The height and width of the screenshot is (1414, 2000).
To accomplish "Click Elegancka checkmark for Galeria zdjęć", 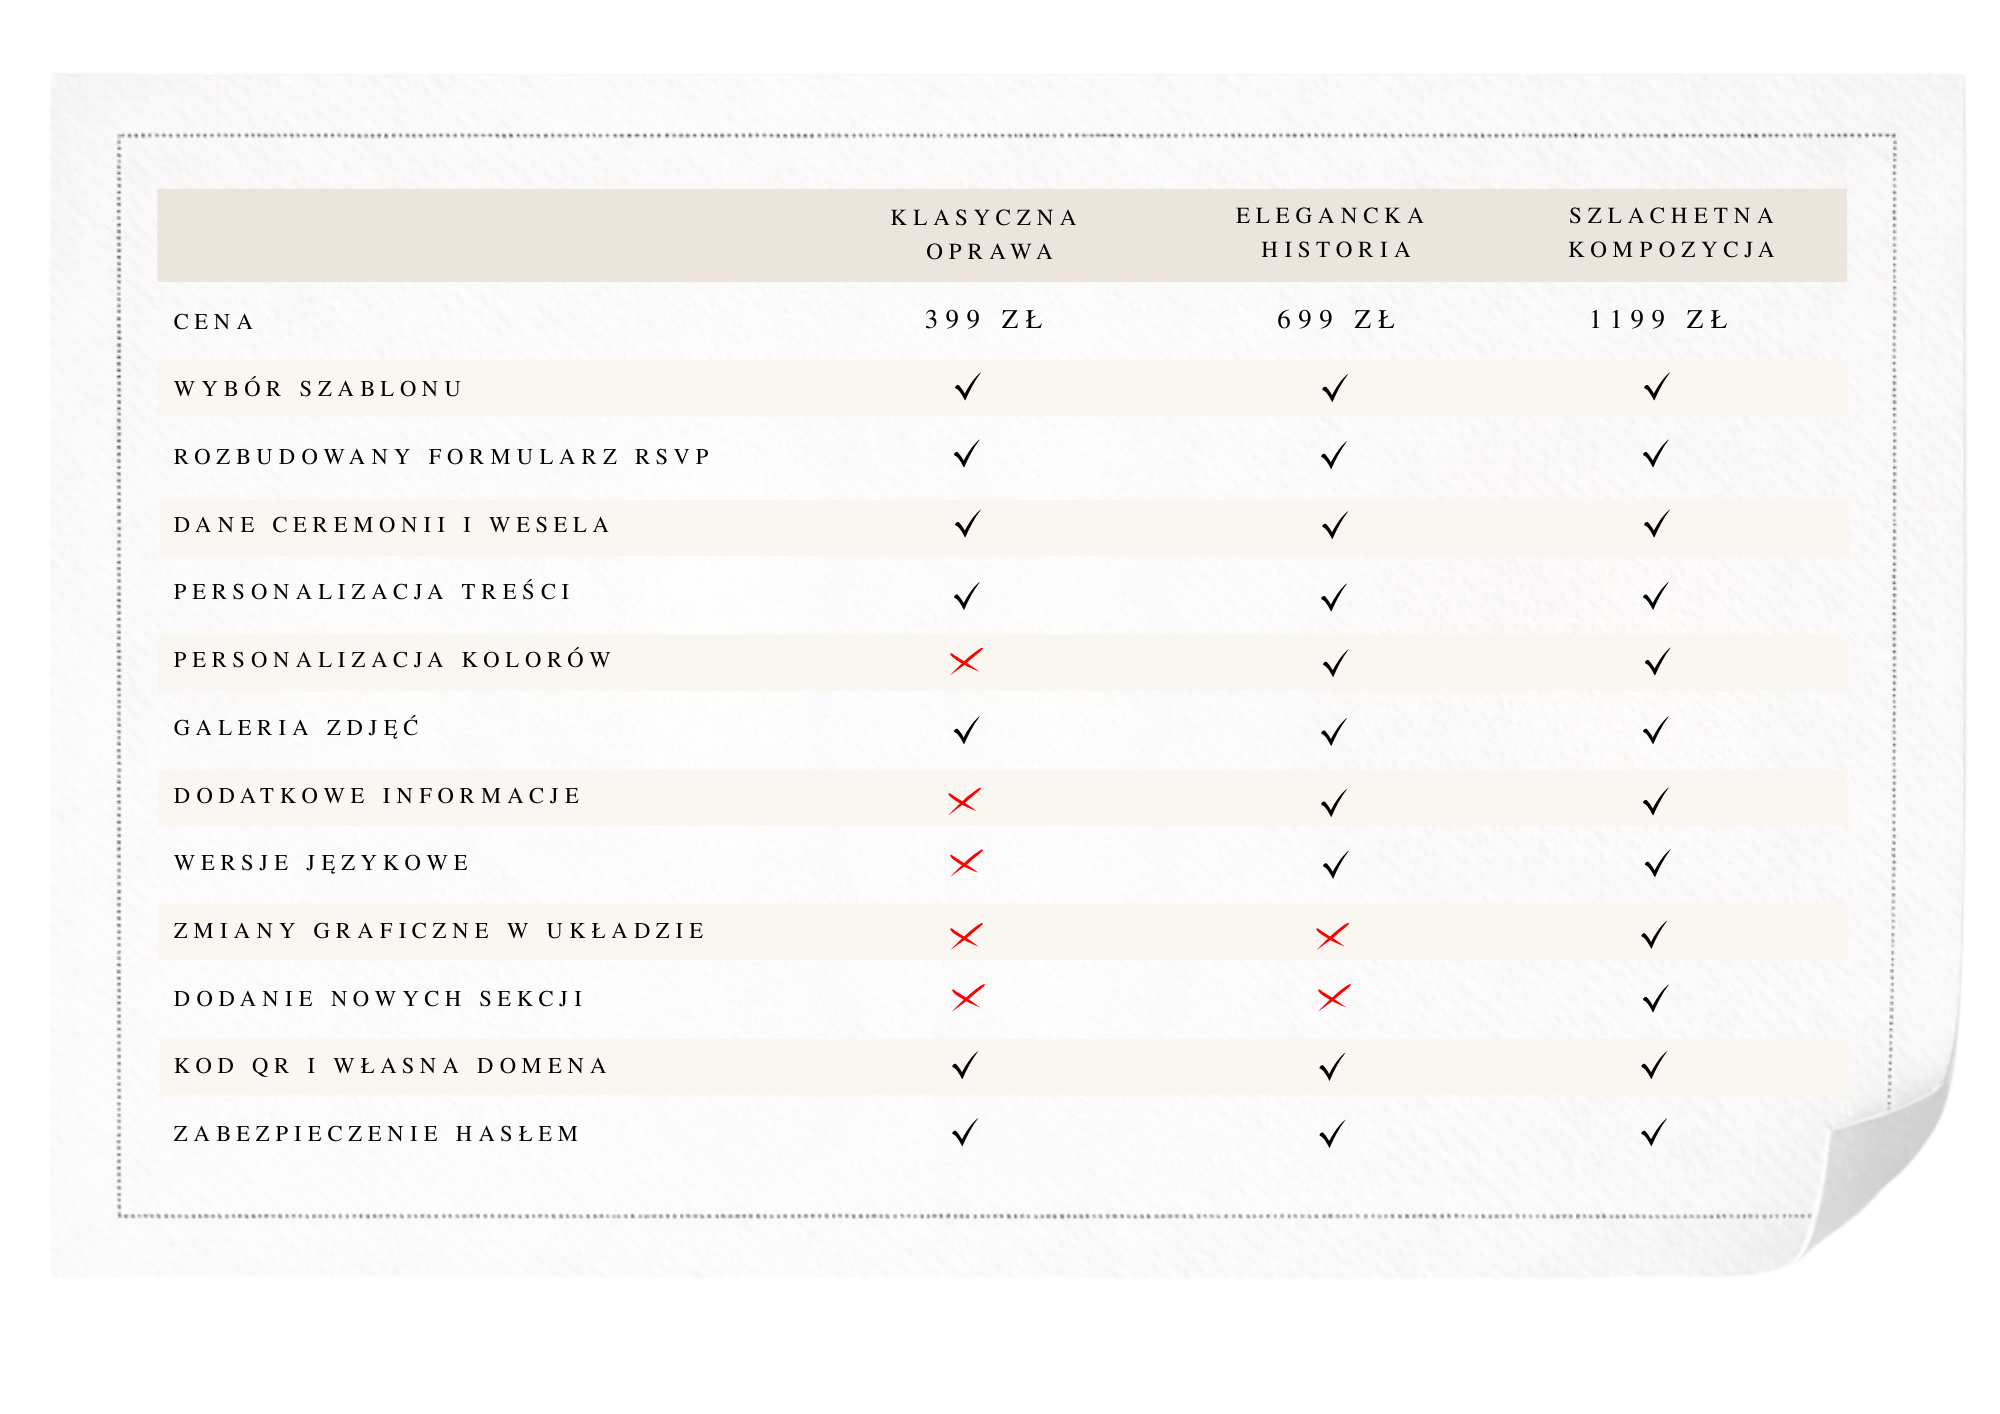I will click(1334, 732).
